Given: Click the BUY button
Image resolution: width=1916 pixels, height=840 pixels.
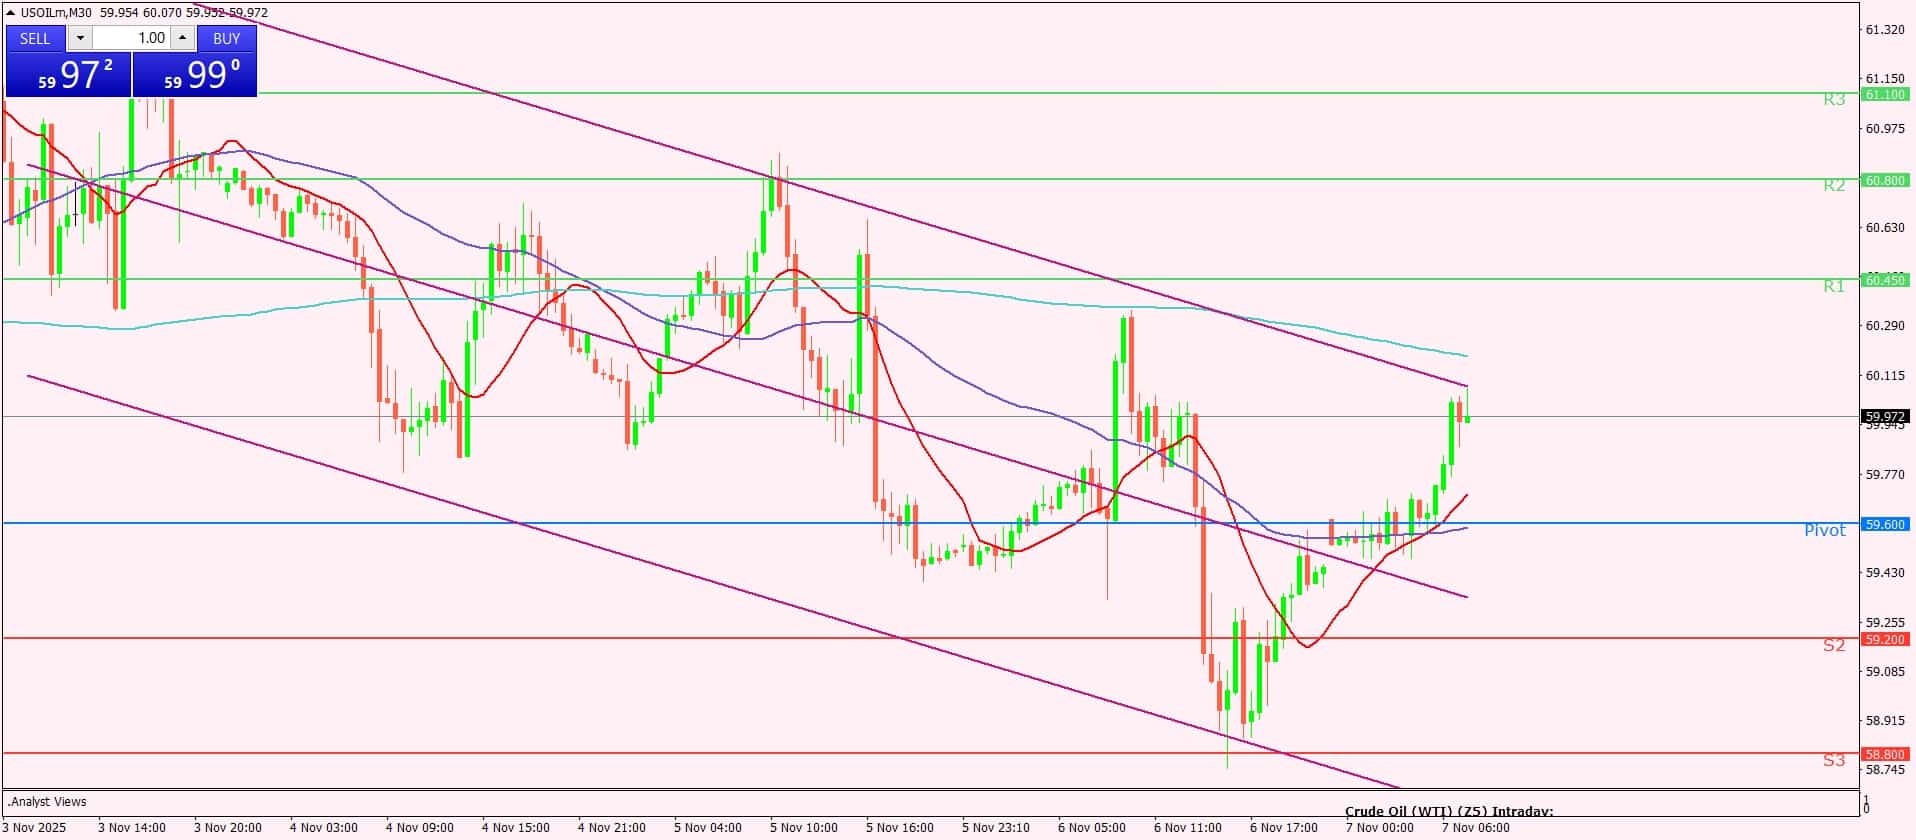Looking at the screenshot, I should point(227,38).
